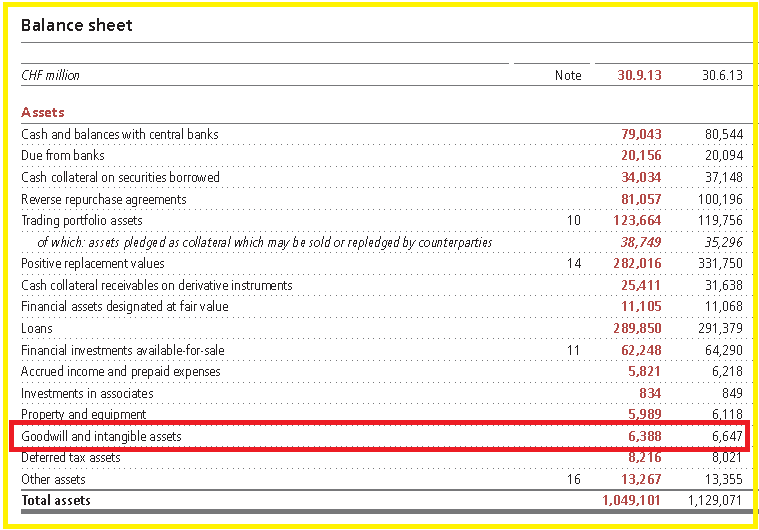Click note reference 14 for replacement values
759x530 pixels.
574,263
